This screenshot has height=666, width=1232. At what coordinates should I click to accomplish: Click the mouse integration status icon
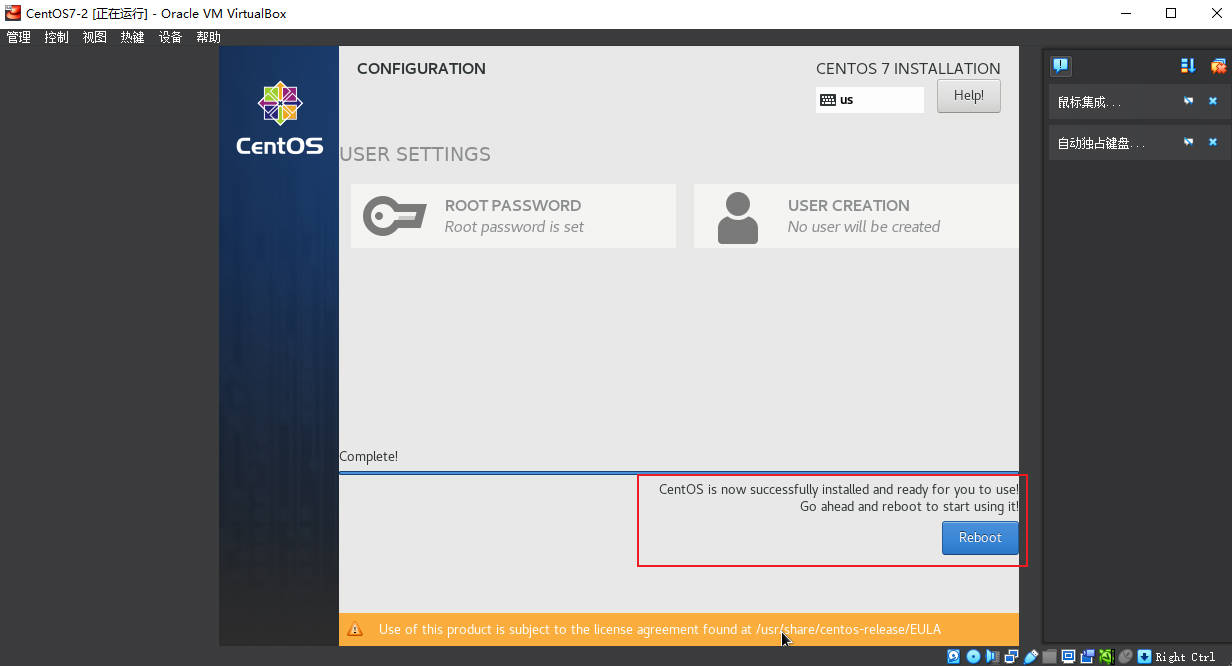1126,656
